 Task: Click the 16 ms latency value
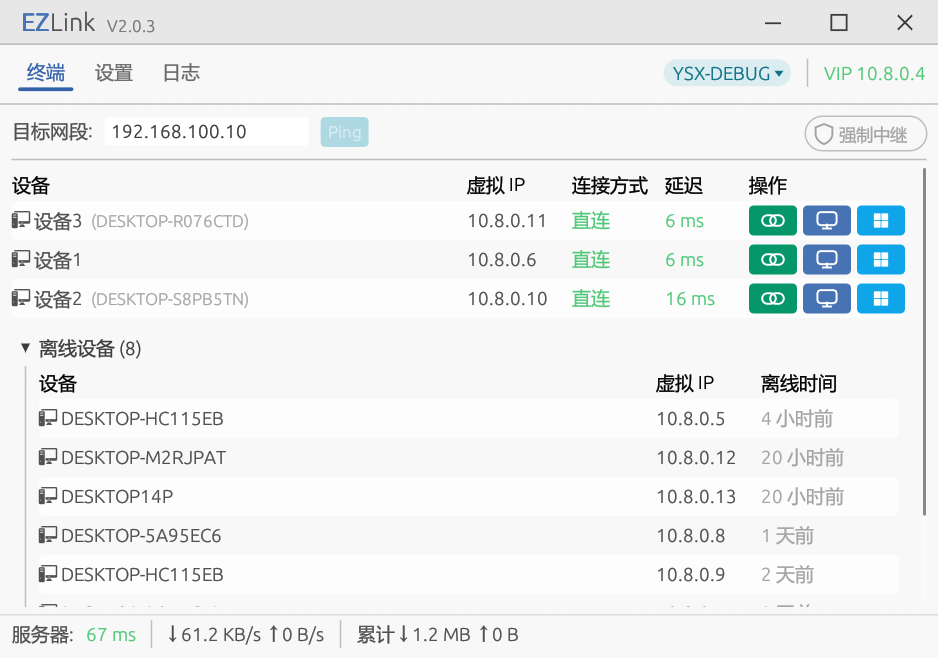(x=690, y=299)
